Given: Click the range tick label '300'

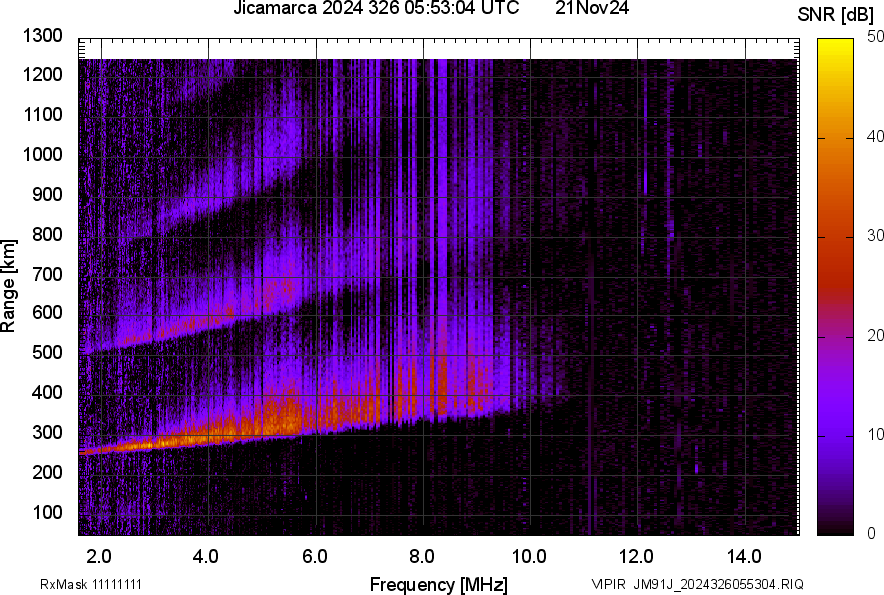Looking at the screenshot, I should tap(47, 433).
